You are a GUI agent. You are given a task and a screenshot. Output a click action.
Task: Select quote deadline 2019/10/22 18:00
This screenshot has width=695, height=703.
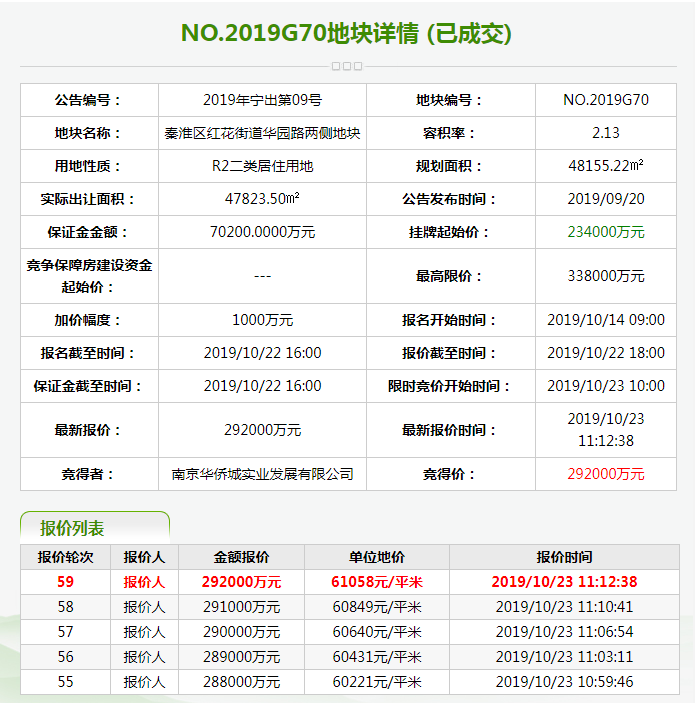[x=606, y=353]
